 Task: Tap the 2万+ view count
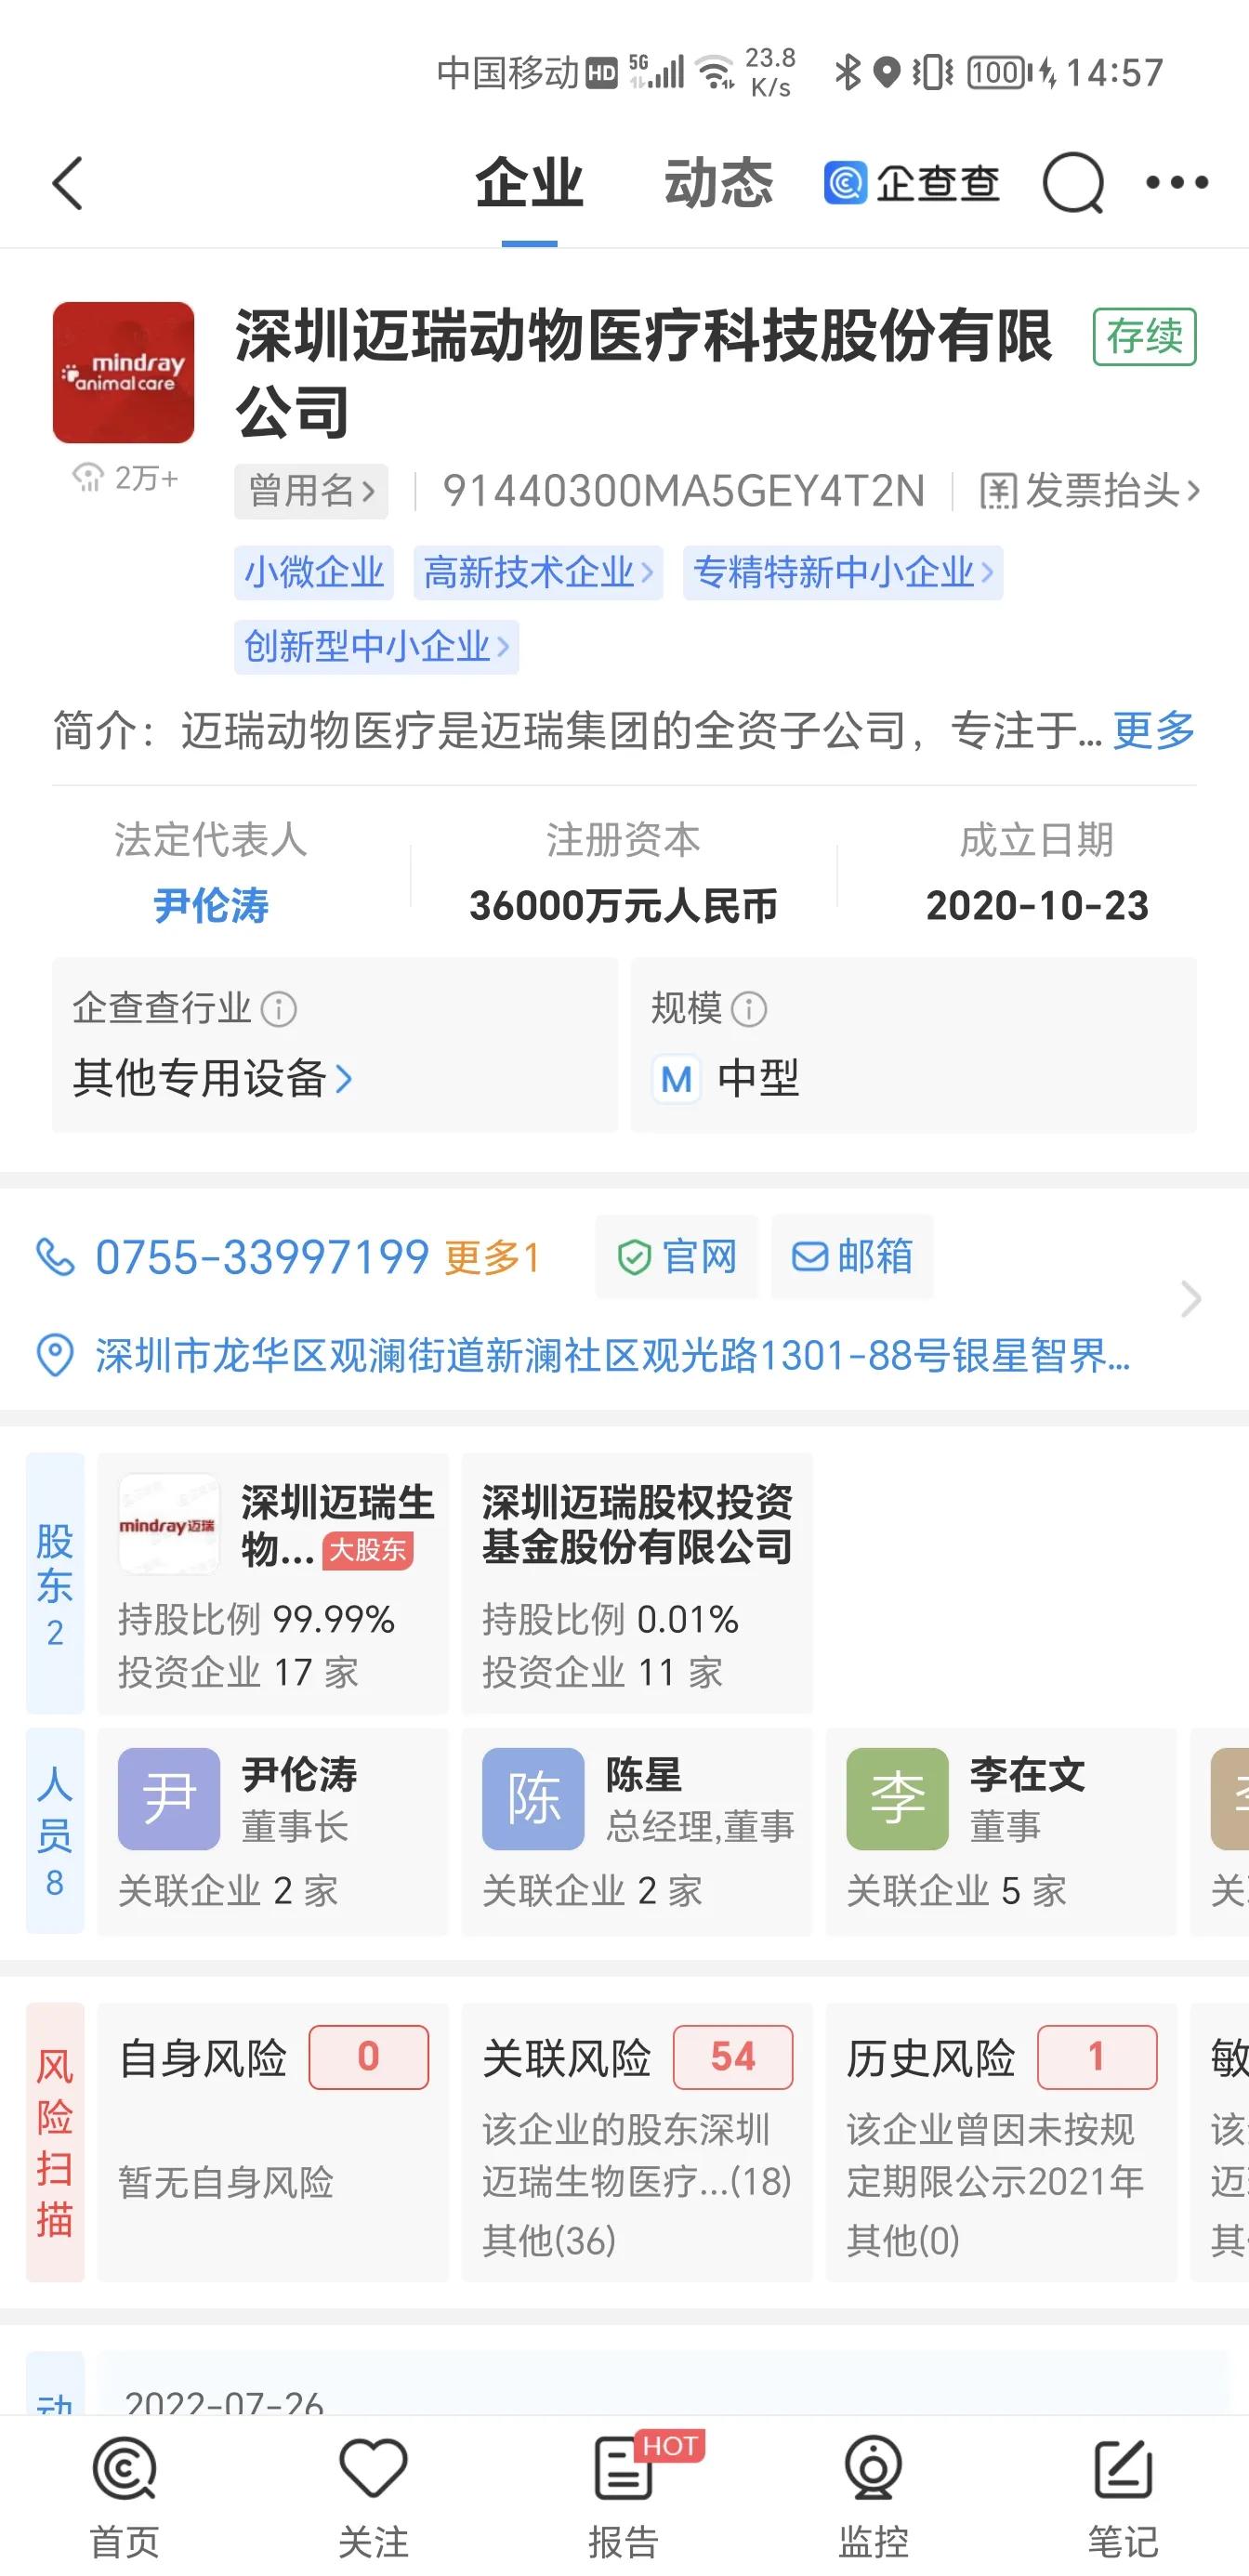(x=125, y=478)
